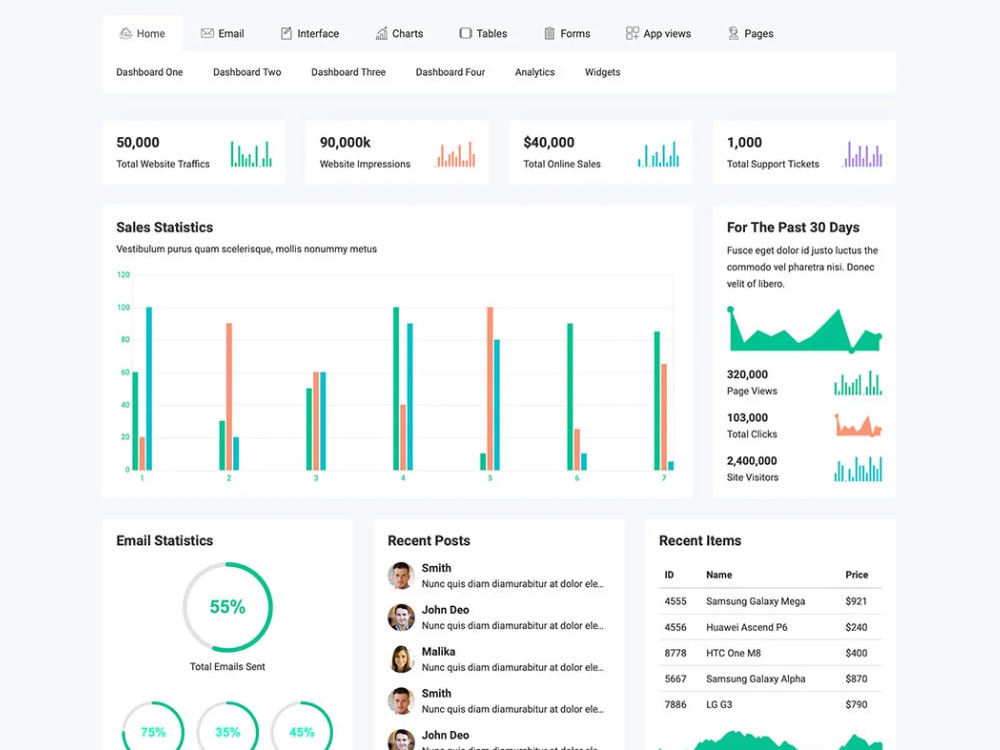The height and width of the screenshot is (750, 1000).
Task: Click the Price column header
Action: [857, 575]
